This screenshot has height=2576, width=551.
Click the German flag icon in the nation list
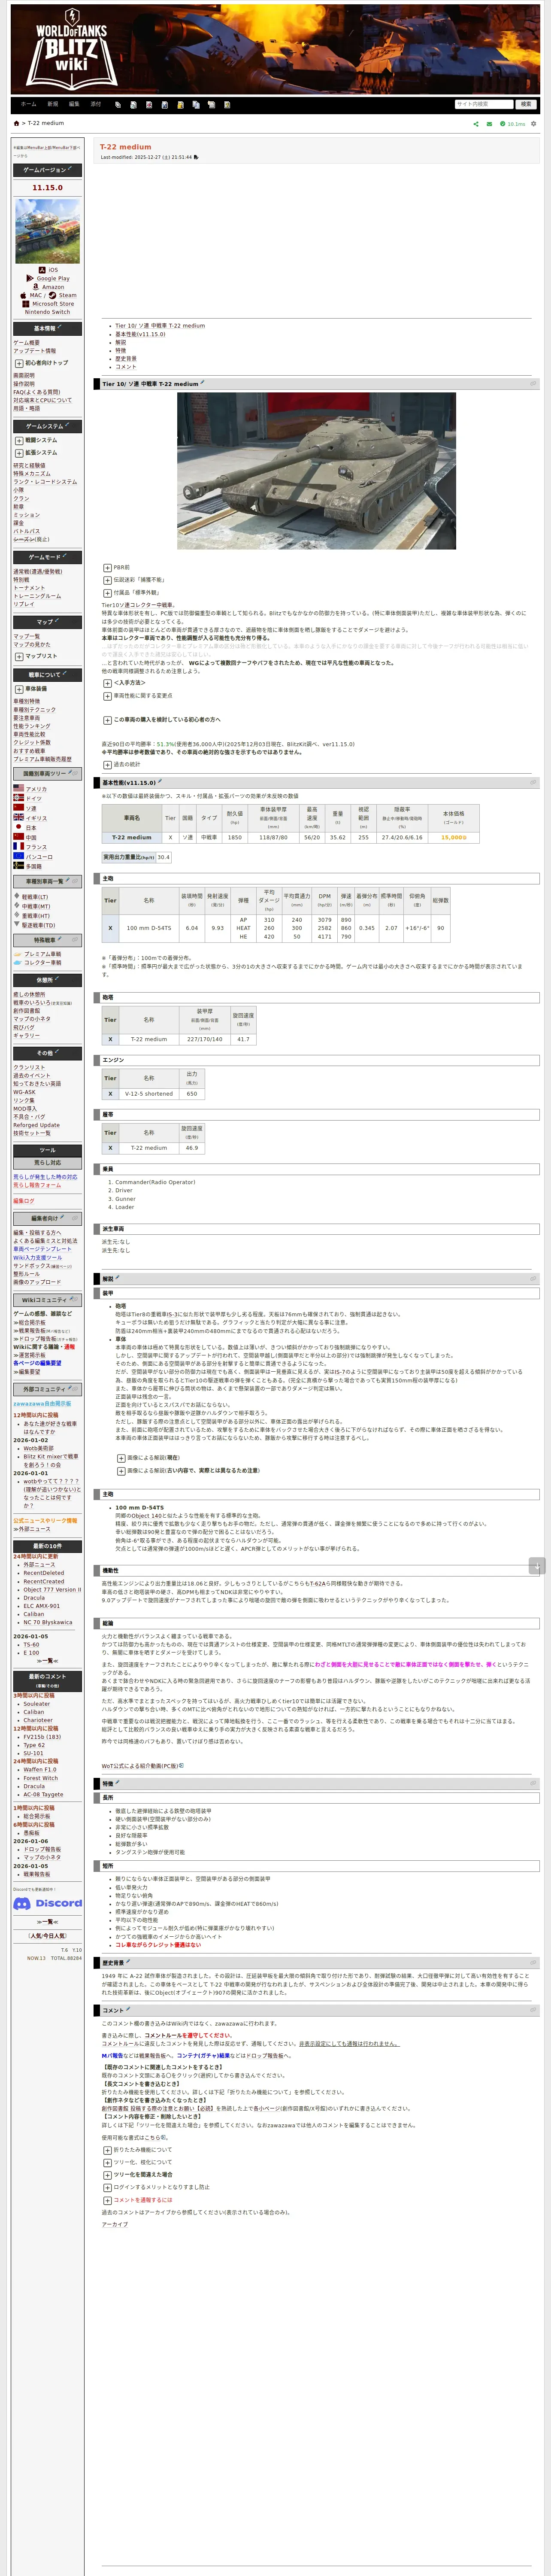[x=18, y=798]
